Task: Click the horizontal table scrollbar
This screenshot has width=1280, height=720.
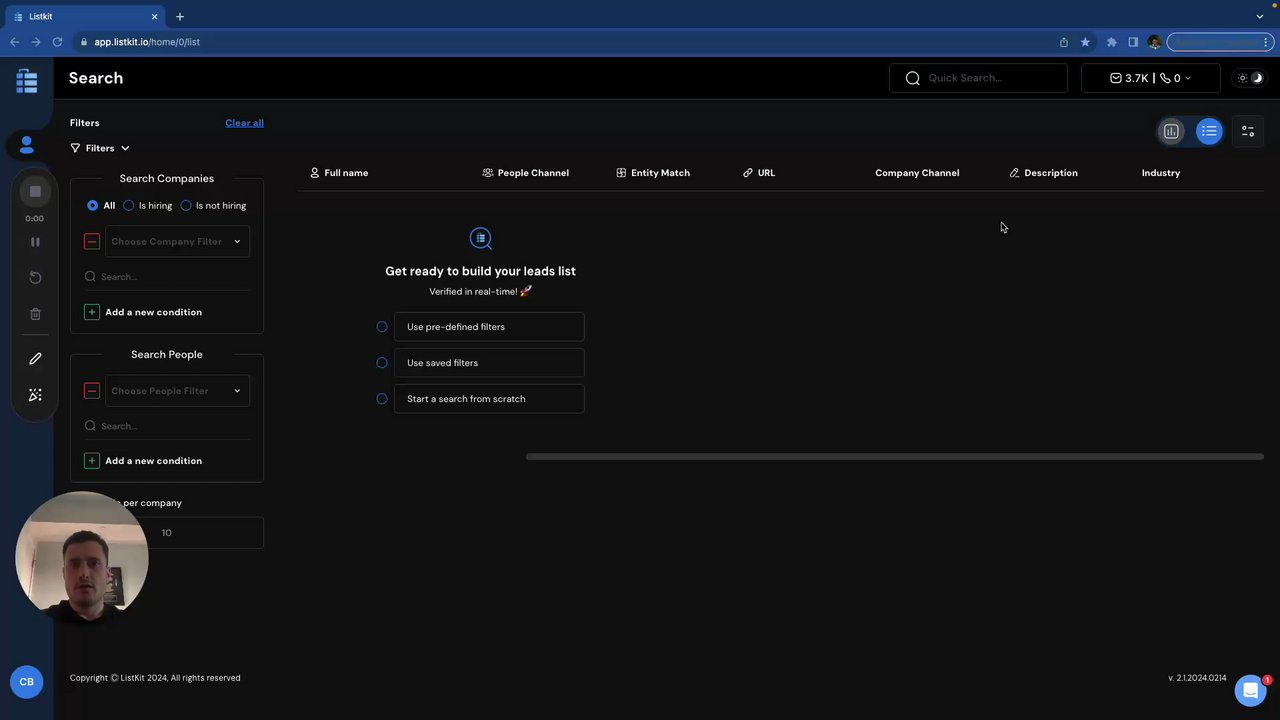Action: pyautogui.click(x=895, y=457)
